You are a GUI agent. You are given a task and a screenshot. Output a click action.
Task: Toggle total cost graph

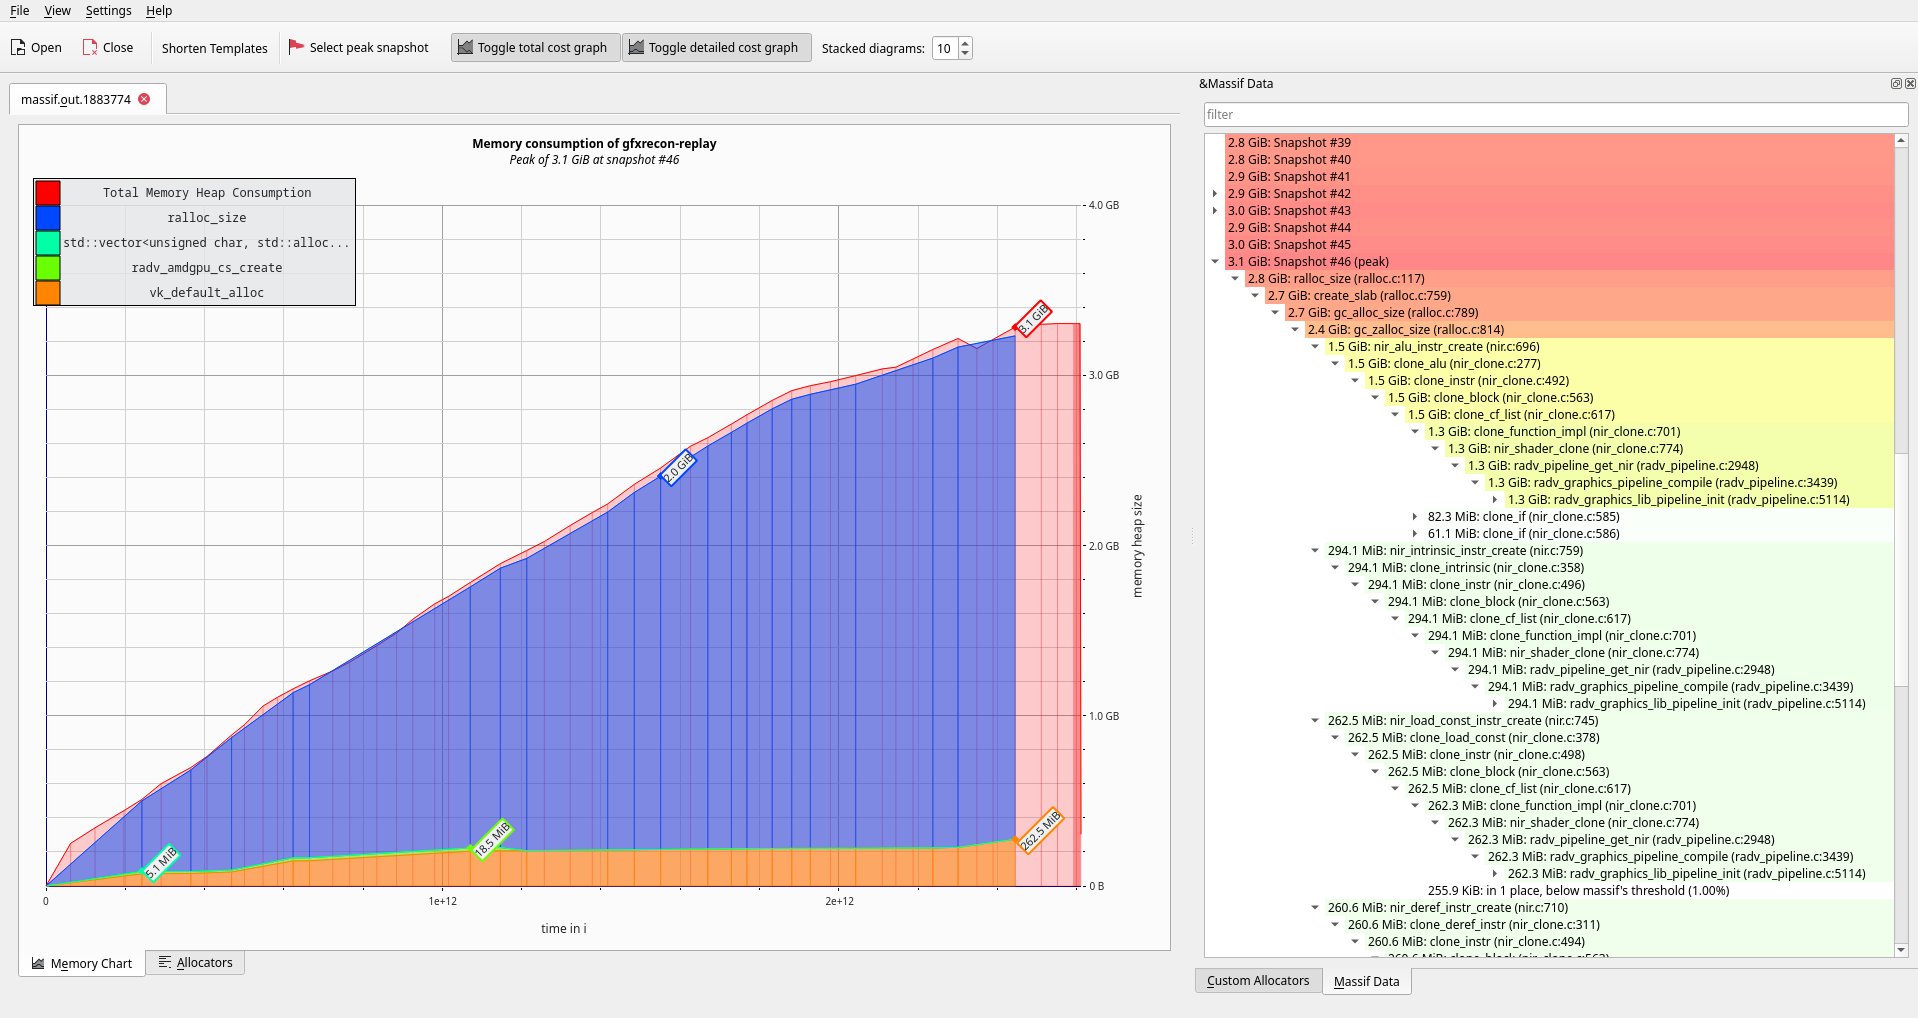(534, 48)
